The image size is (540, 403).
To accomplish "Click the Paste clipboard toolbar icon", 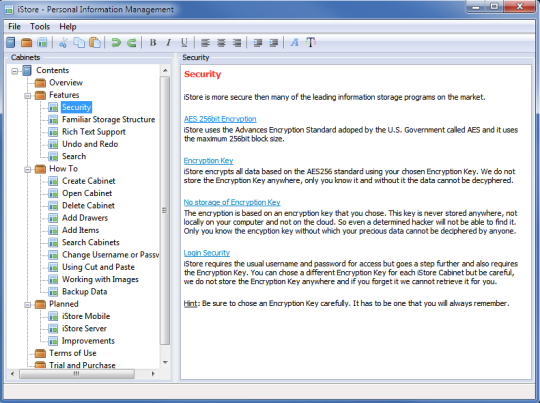I will [95, 43].
